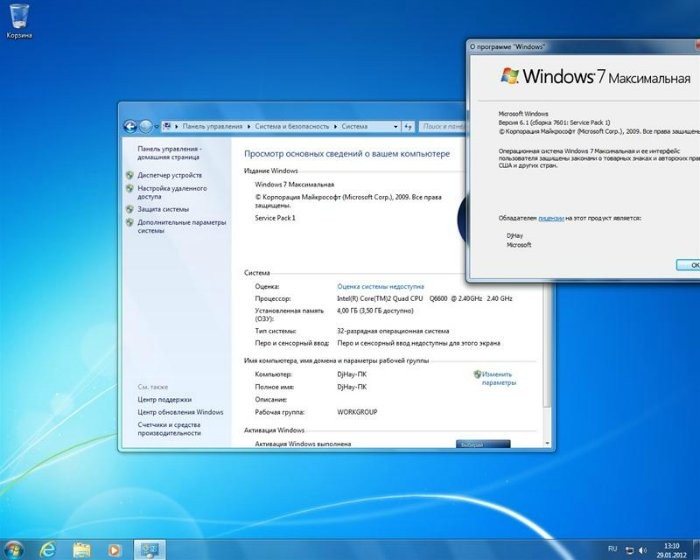Viewport: 700px width, 560px height.
Task: Click the processor value Intel(R) Core(TM)2 Quad
Action: click(x=425, y=299)
